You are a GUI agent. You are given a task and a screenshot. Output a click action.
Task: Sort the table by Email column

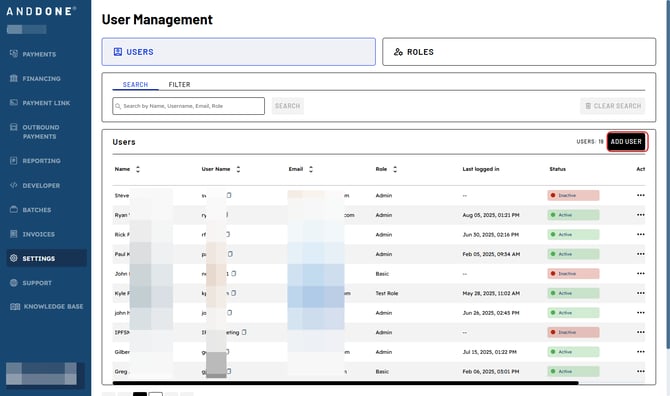(311, 169)
